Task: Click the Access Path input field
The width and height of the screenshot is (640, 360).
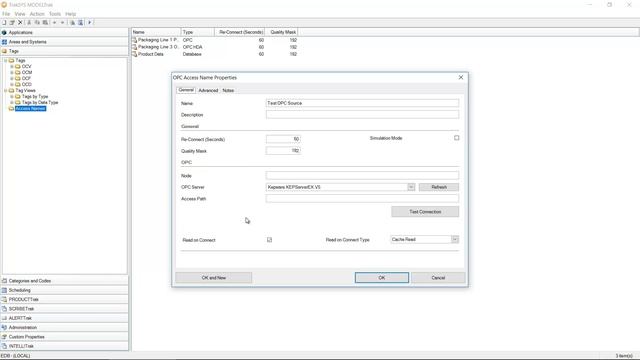Action: coord(362,198)
